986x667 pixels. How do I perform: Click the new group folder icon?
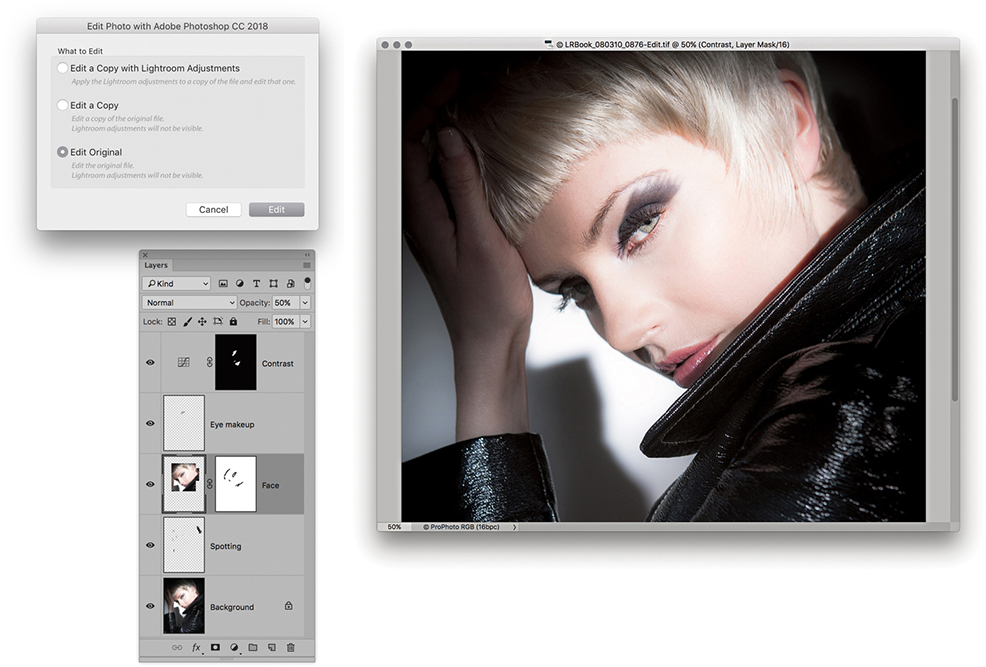[253, 648]
